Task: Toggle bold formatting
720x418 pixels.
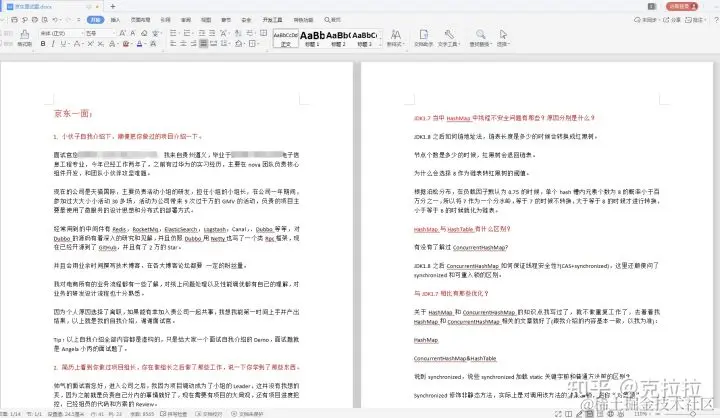Action: point(43,44)
